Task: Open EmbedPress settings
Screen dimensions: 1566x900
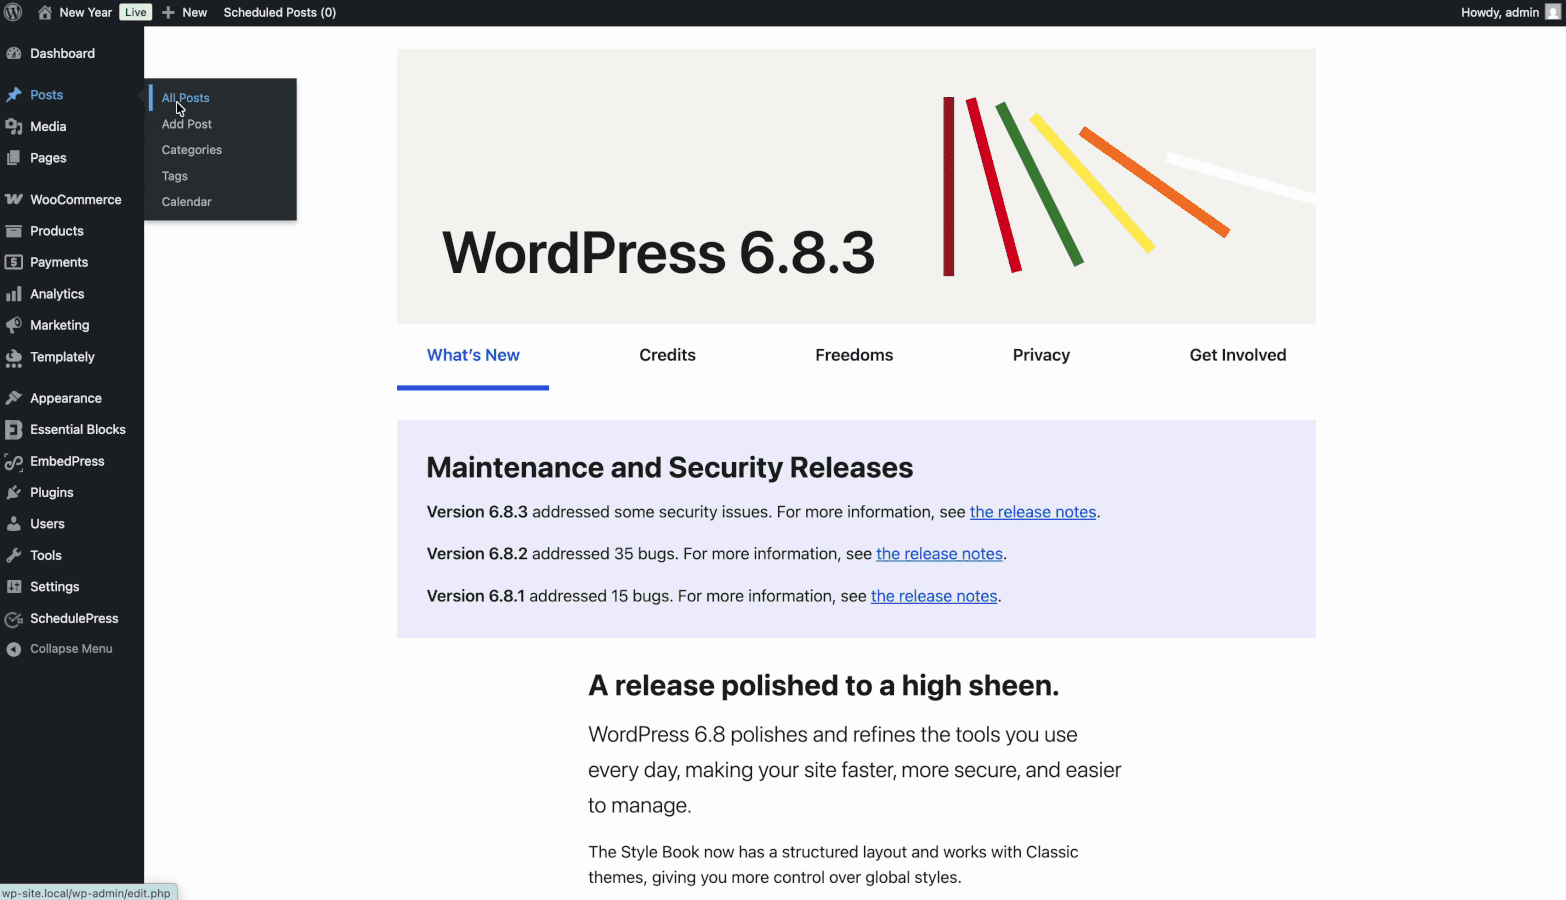Action: pos(66,461)
